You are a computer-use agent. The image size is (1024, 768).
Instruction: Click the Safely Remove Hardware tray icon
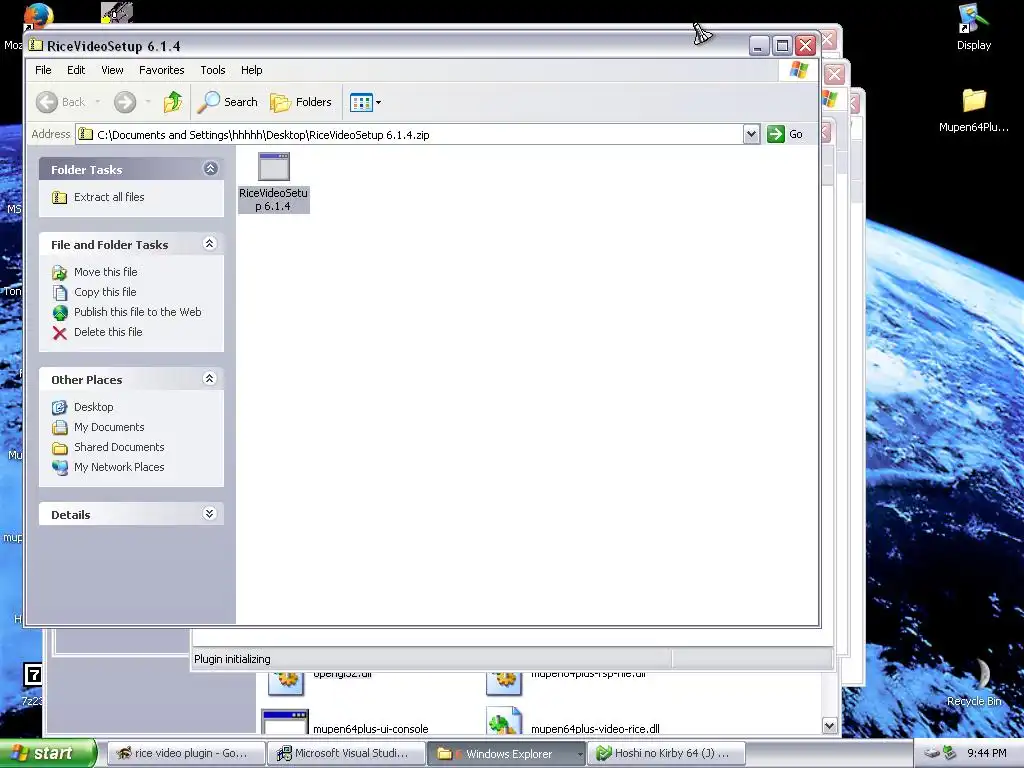click(949, 753)
